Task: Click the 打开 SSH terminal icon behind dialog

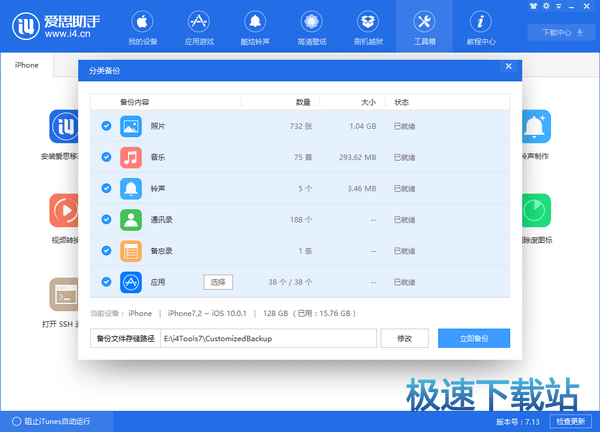Action: (x=64, y=294)
